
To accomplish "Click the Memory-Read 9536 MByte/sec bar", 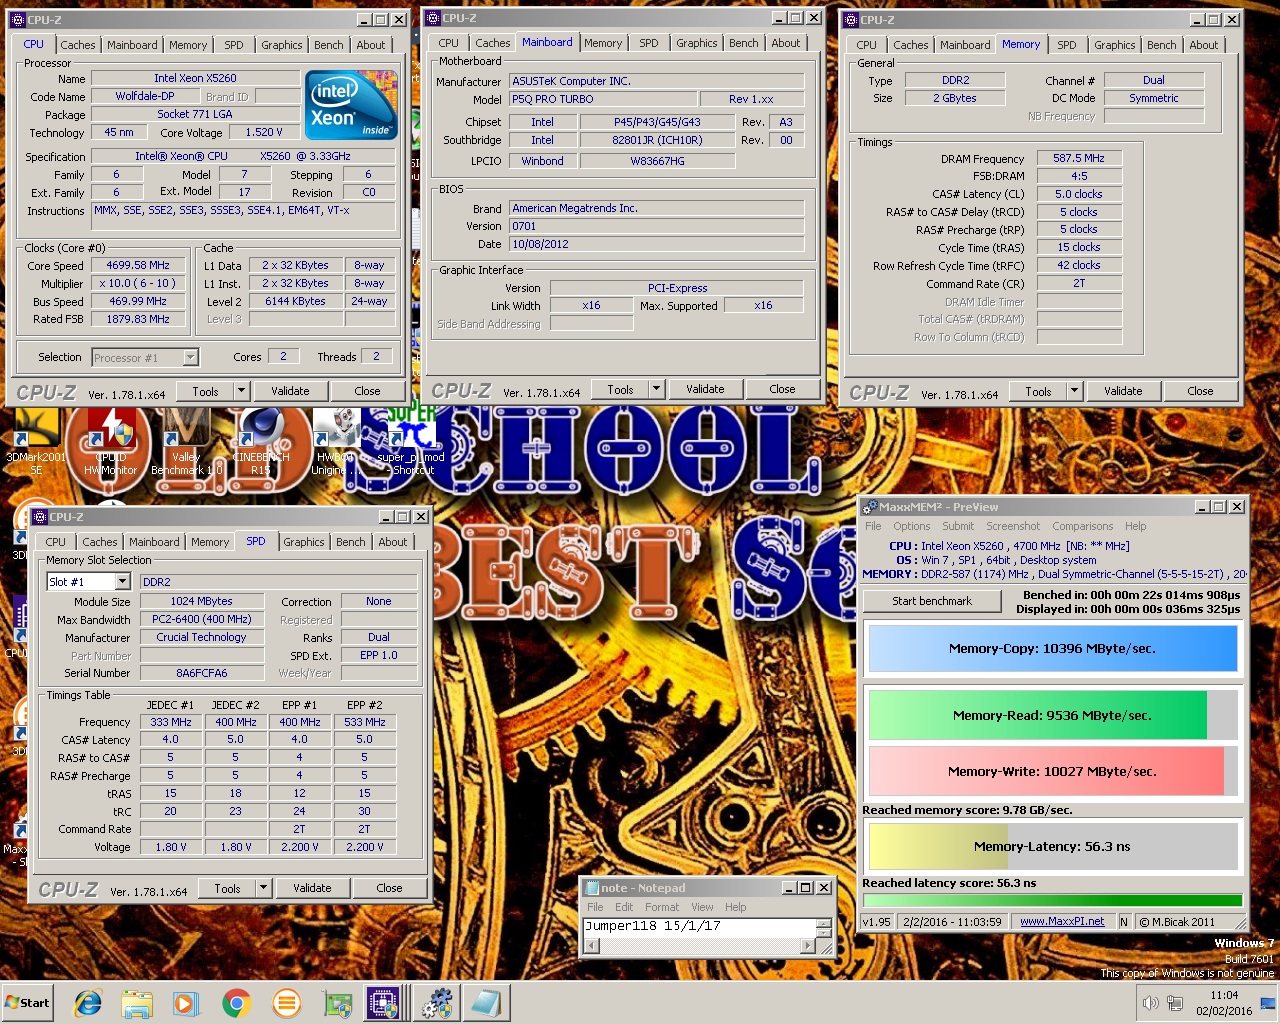I will pos(1052,716).
